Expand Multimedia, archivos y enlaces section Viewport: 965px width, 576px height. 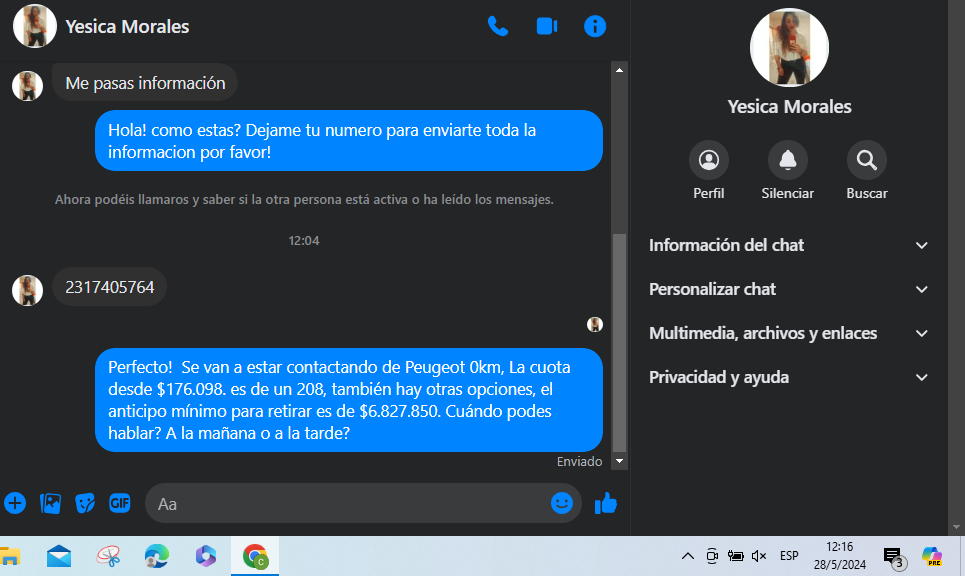pyautogui.click(x=789, y=333)
